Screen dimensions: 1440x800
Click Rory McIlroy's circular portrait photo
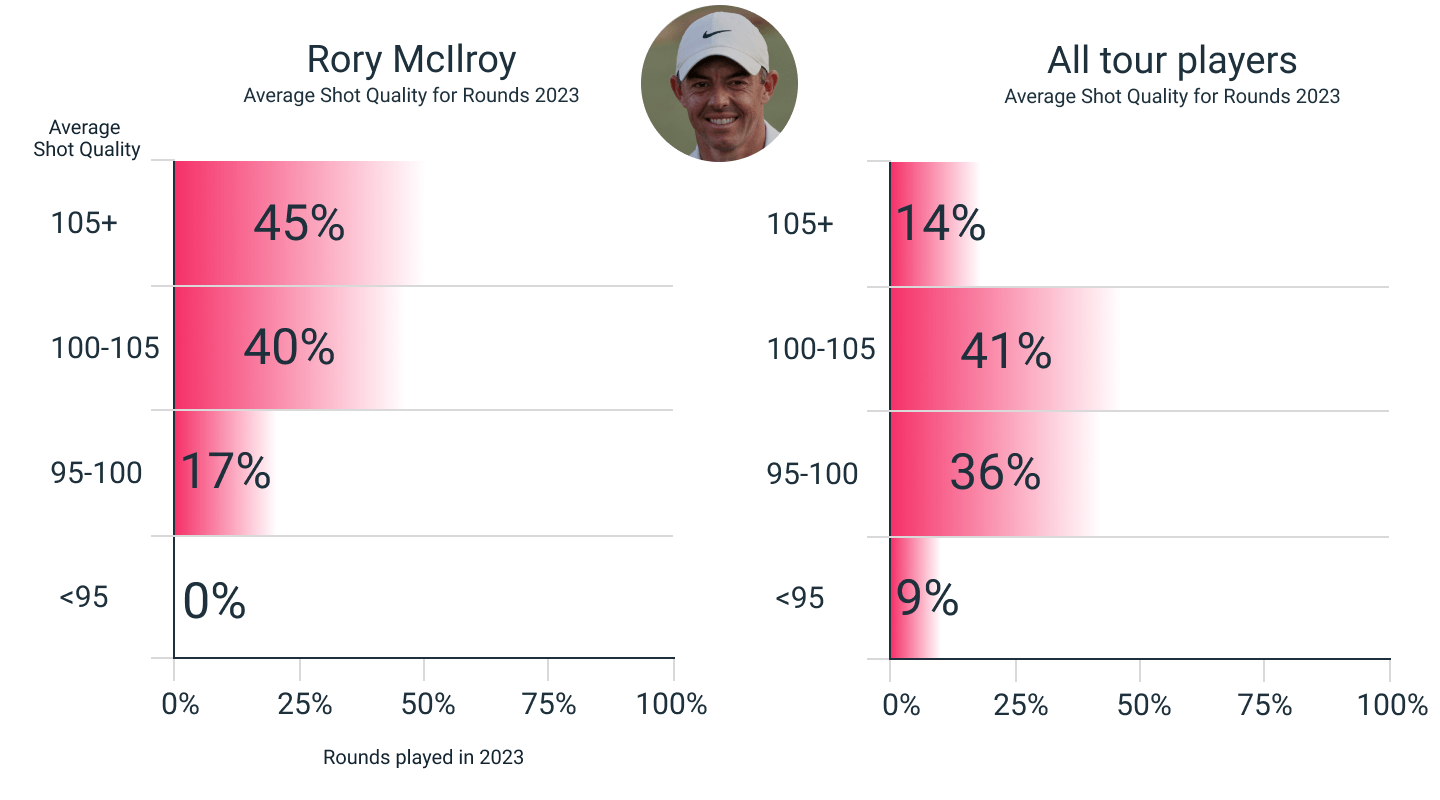(x=719, y=82)
